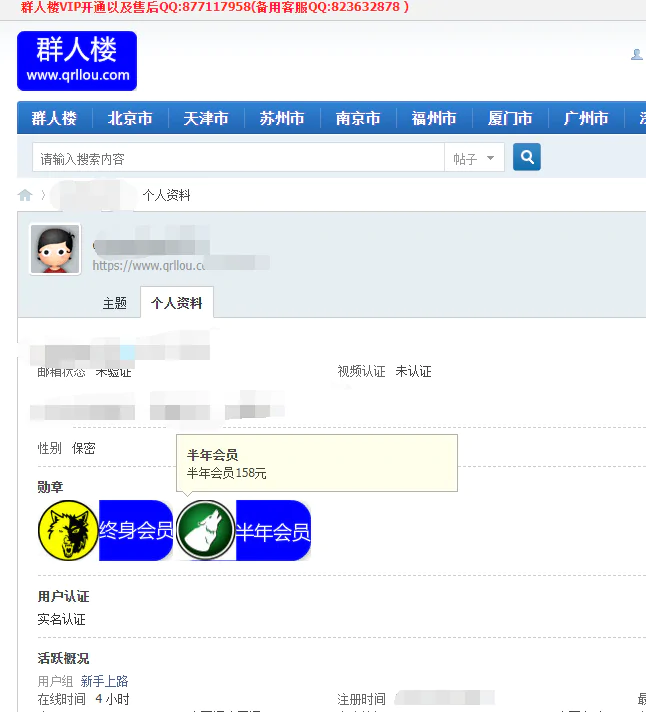
Task: Select 厦门市 in the navigation bar
Action: (x=510, y=118)
